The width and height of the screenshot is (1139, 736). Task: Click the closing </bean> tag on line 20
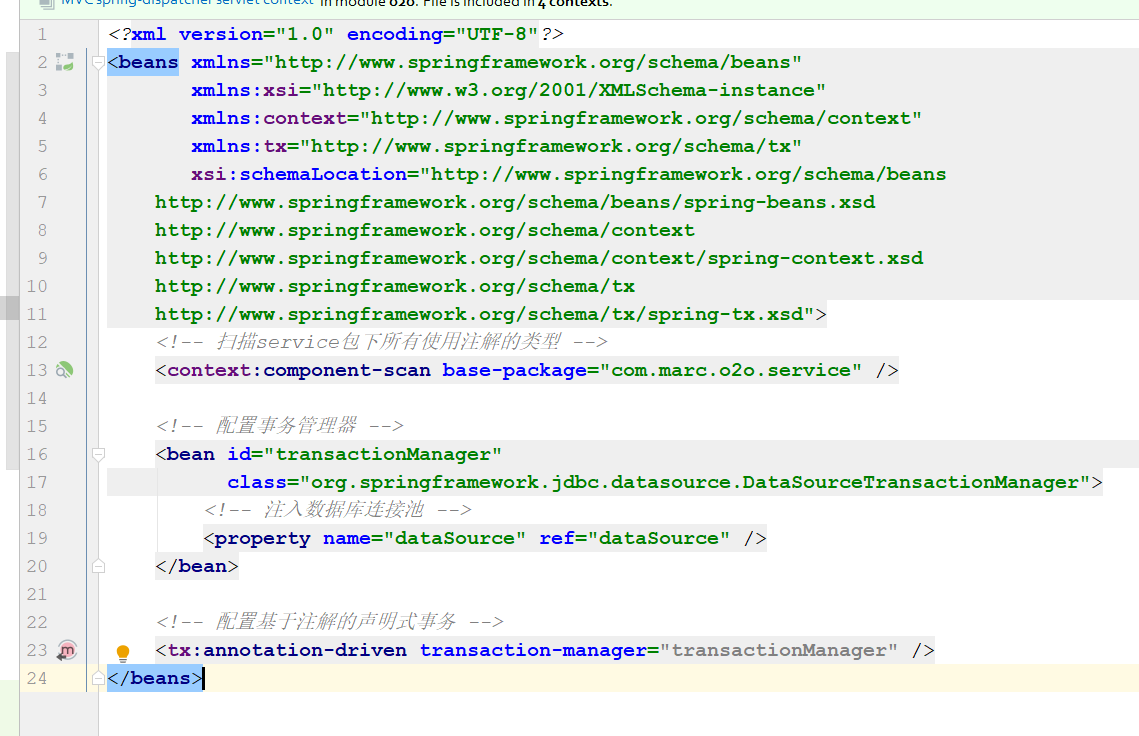pos(197,567)
